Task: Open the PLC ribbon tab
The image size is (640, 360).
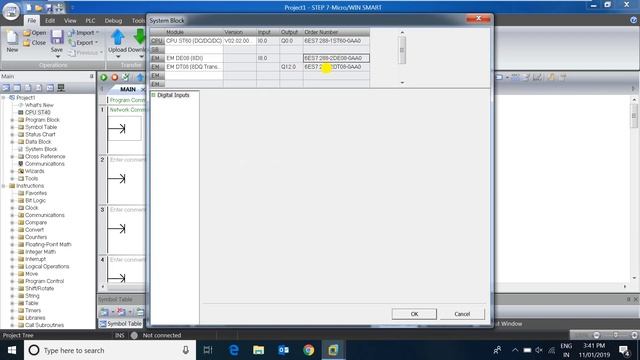Action: tap(90, 20)
